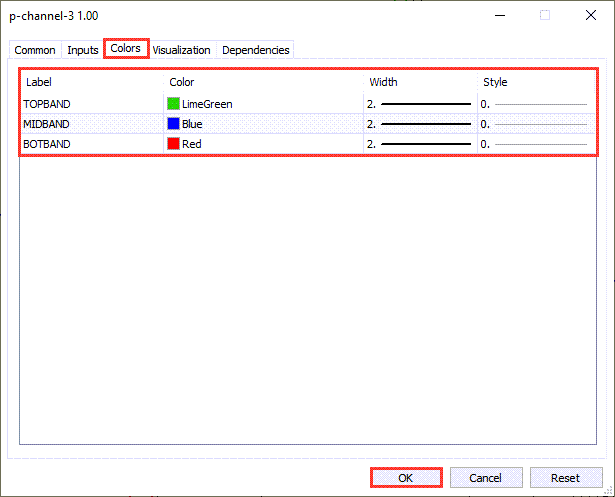Open the MIDBAND line width selector
Image resolution: width=615 pixels, height=497 pixels.
[x=420, y=124]
